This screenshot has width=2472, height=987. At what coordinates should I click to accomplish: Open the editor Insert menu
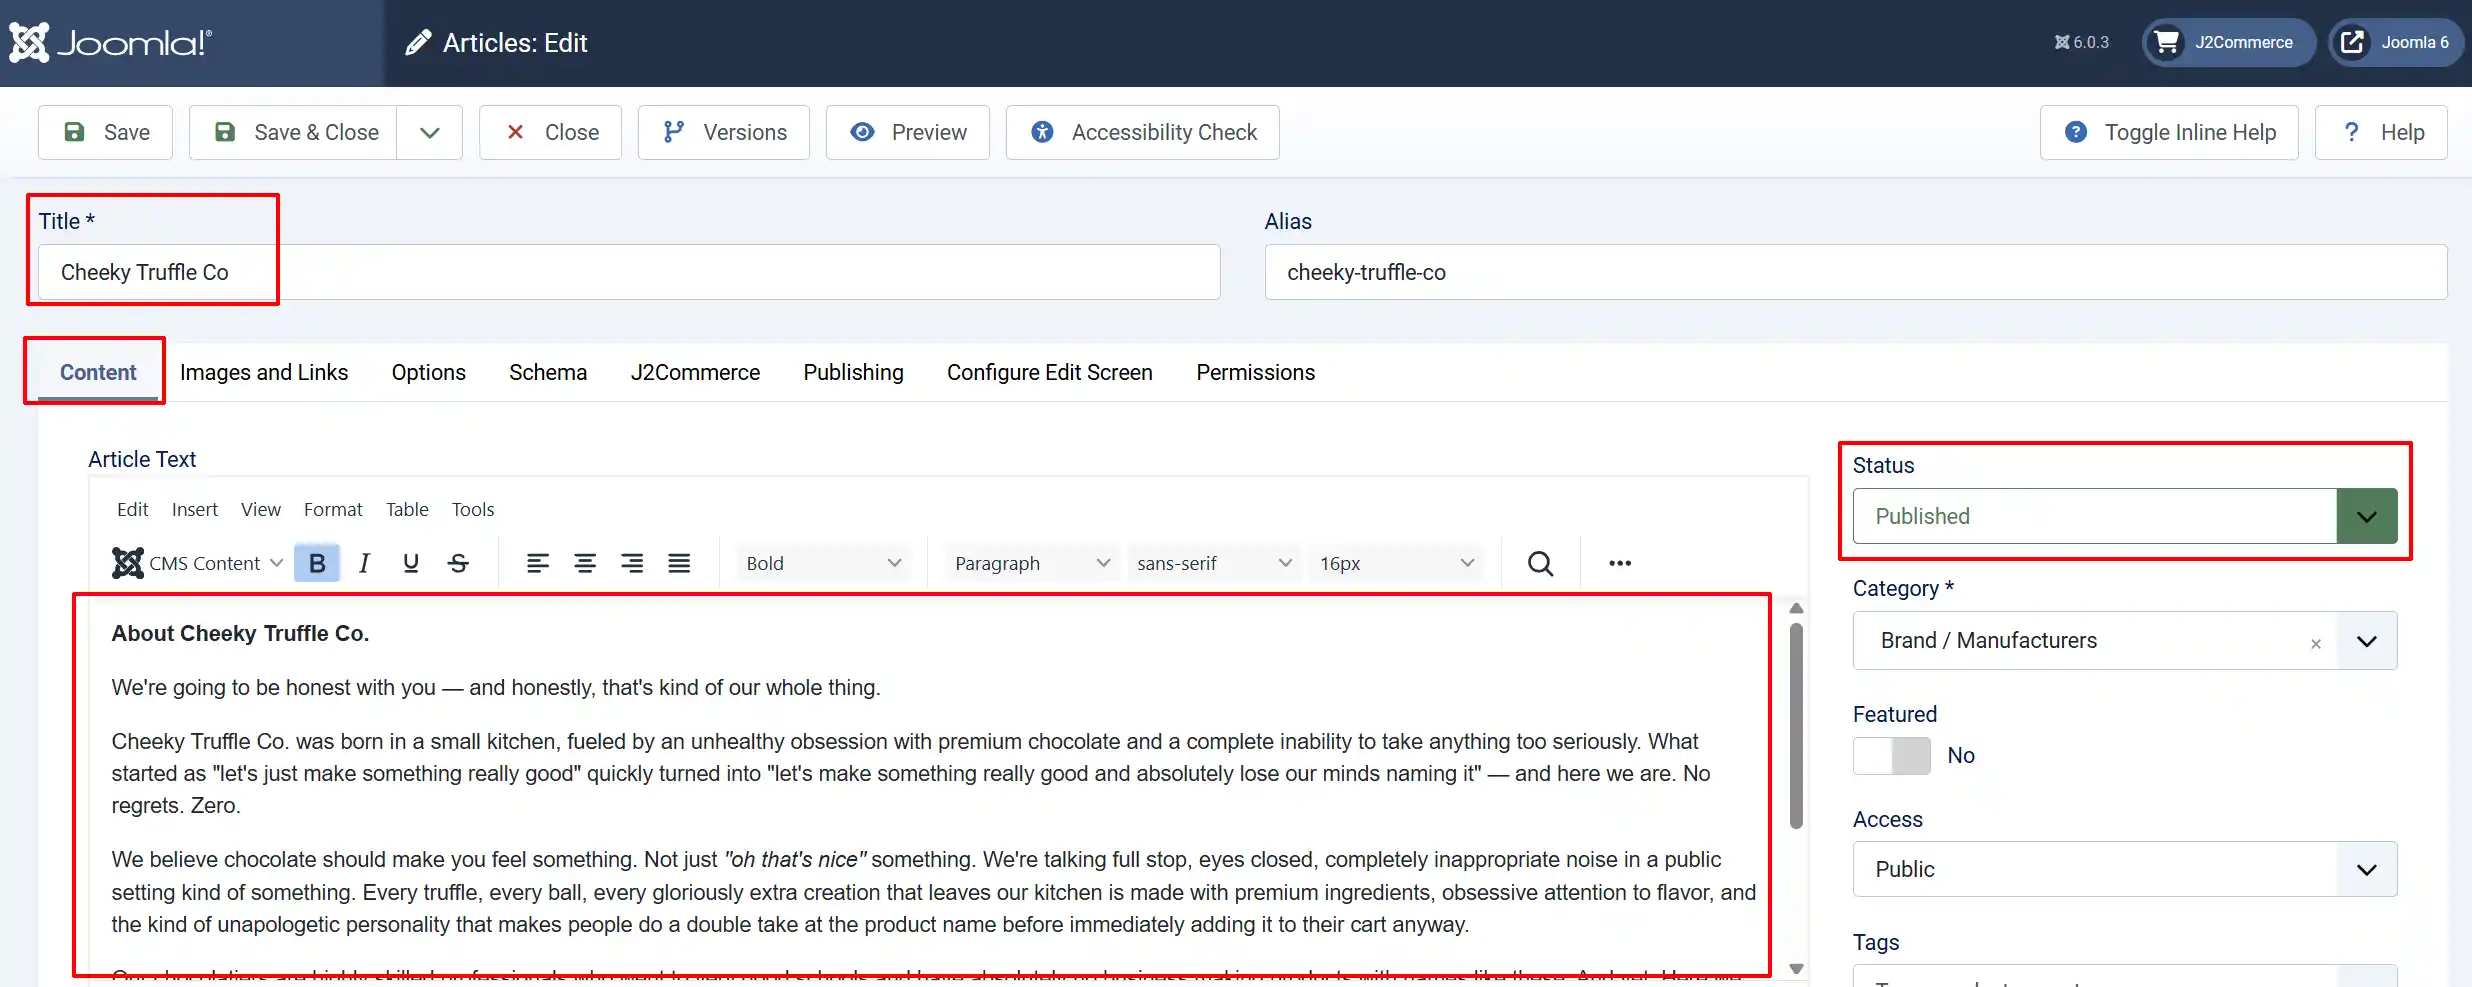coord(195,509)
